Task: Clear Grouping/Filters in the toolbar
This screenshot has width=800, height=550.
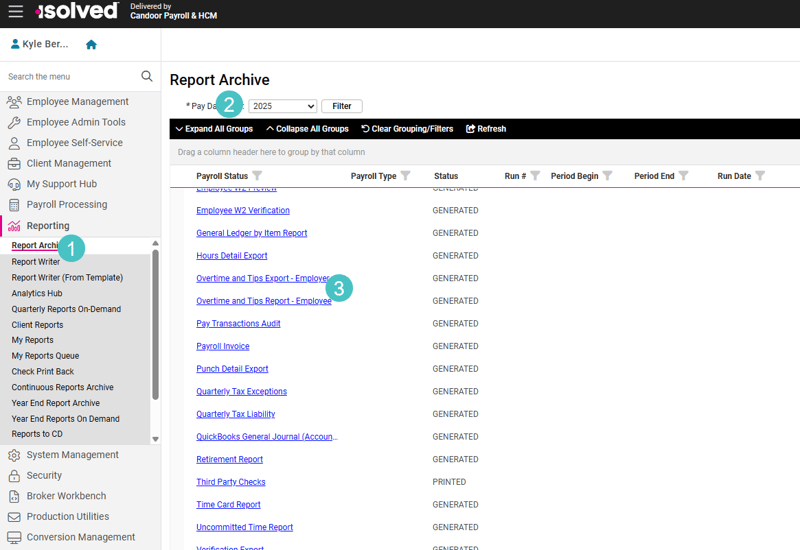Action: coord(407,129)
